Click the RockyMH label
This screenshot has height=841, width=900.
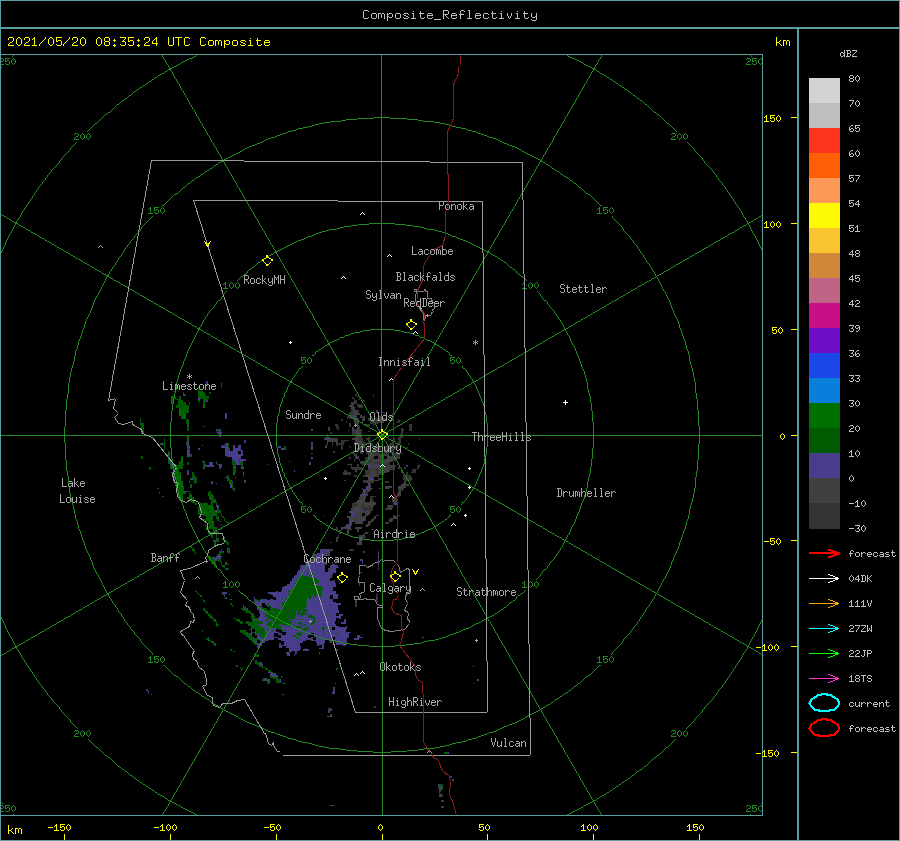(x=264, y=280)
